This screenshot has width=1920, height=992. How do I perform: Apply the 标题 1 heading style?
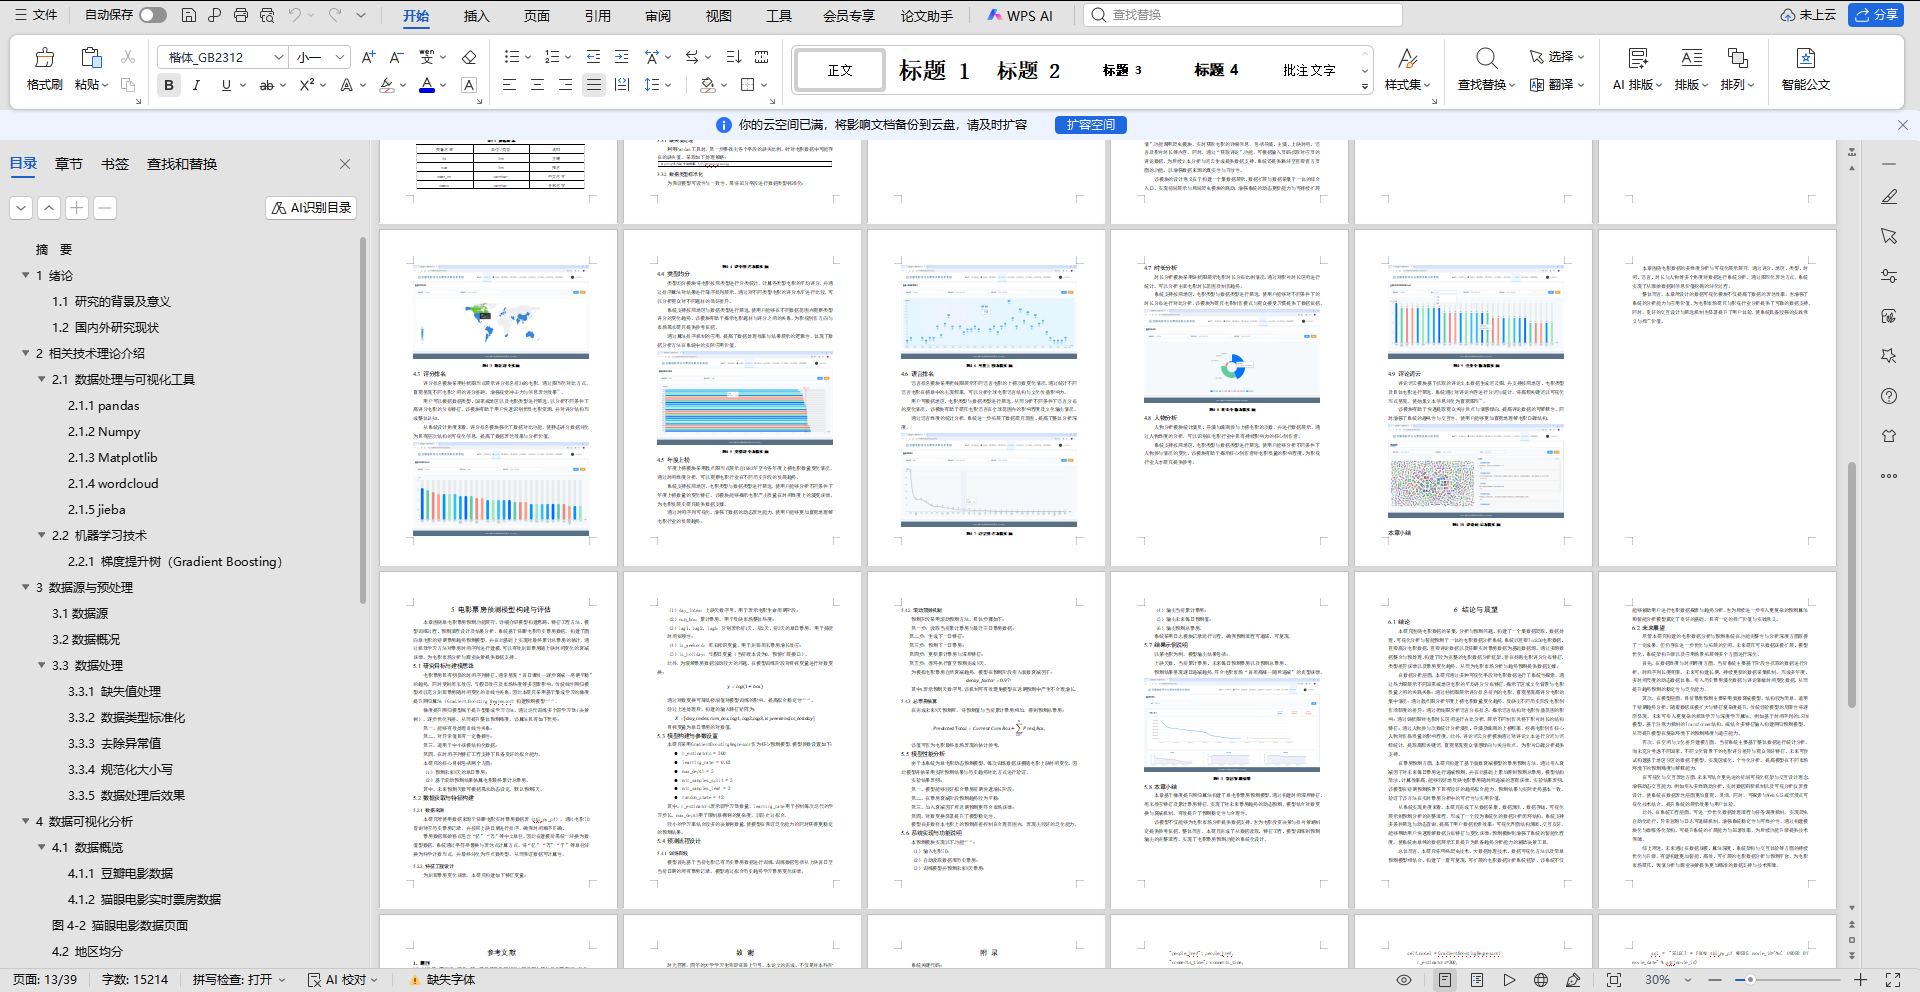point(934,70)
